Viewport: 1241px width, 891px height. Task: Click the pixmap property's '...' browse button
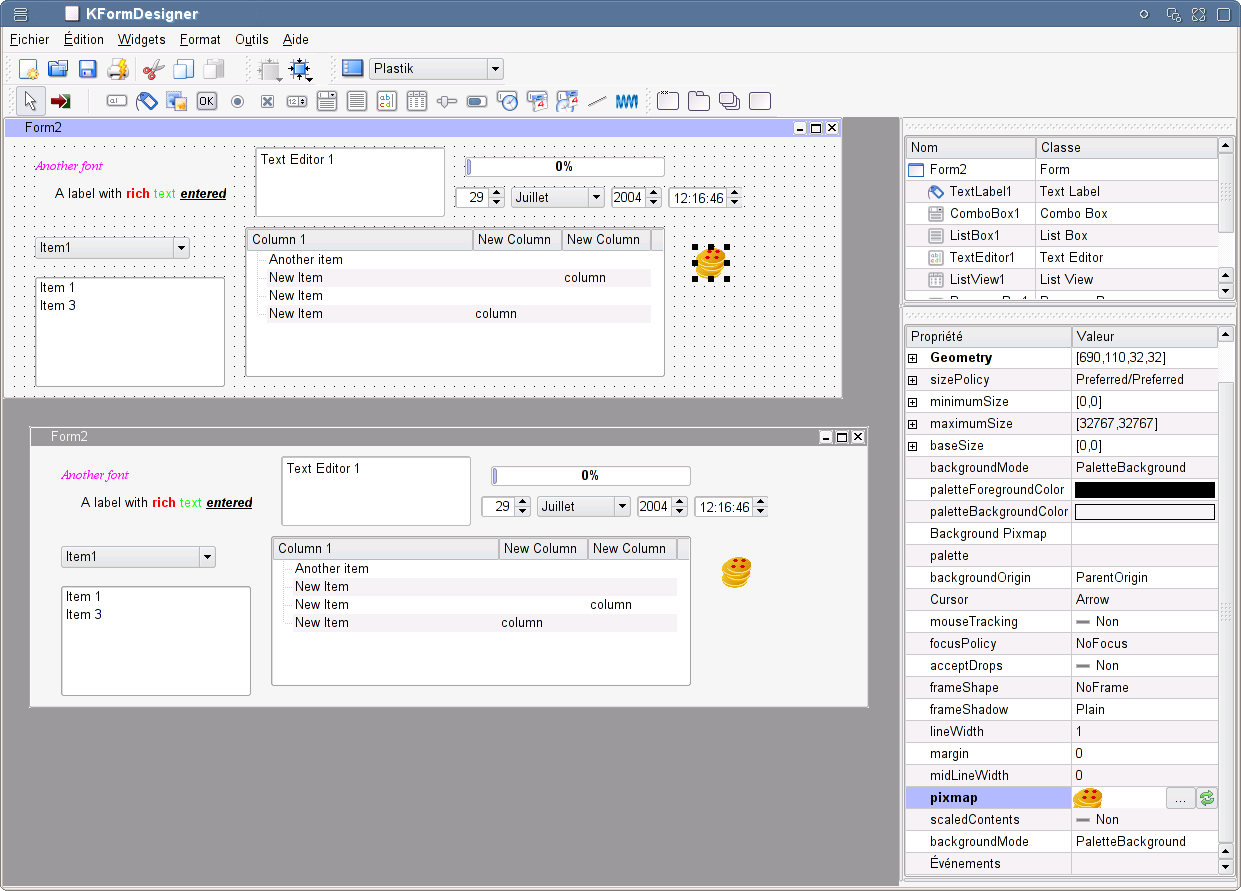1181,798
